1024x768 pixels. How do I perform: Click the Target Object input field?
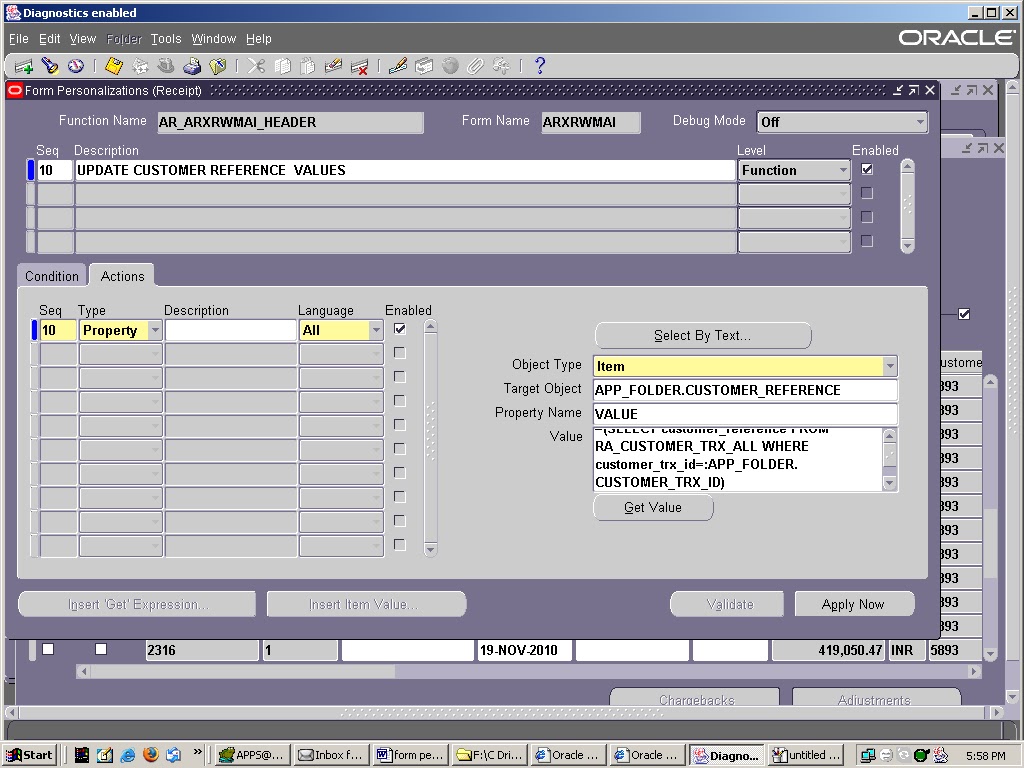745,390
